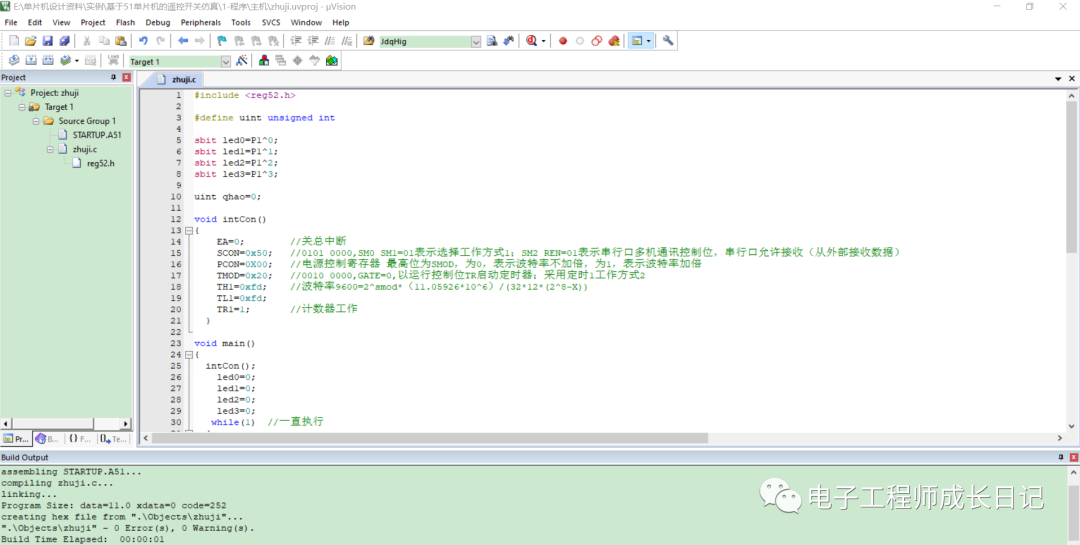The image size is (1080, 545).
Task: Indent selected lines with the indent icon
Action: pos(296,41)
